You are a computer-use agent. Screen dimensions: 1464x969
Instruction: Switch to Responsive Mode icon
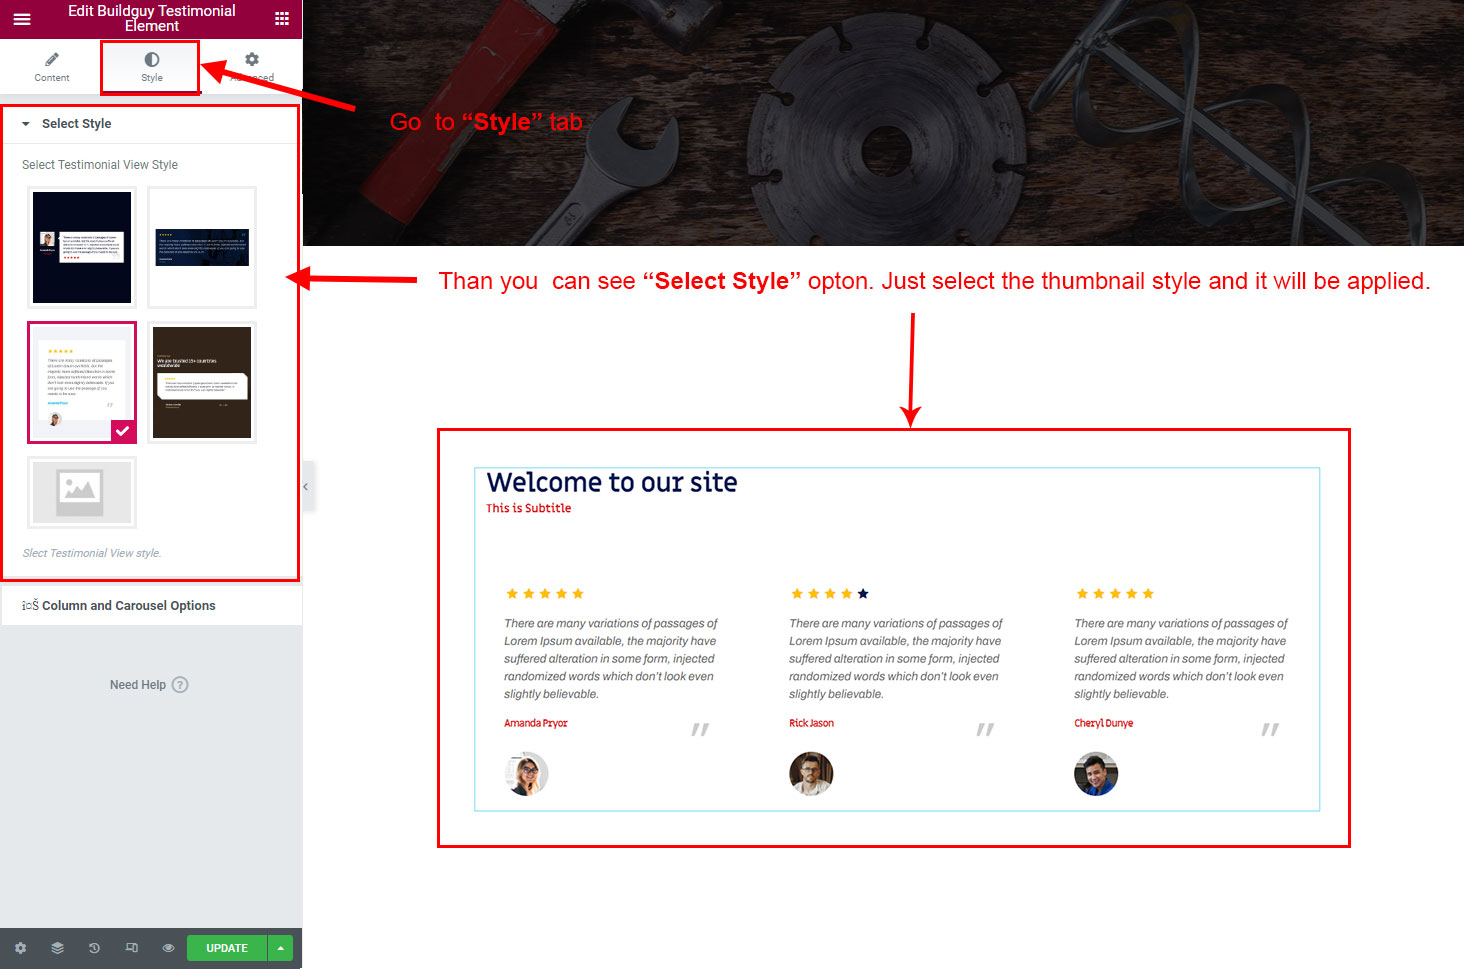131,948
